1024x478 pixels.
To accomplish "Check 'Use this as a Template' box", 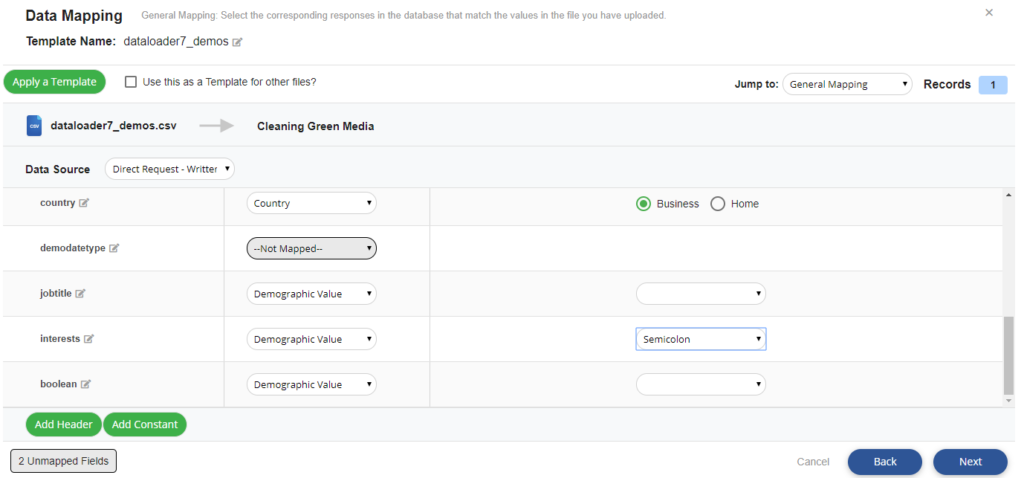I will click(x=131, y=82).
